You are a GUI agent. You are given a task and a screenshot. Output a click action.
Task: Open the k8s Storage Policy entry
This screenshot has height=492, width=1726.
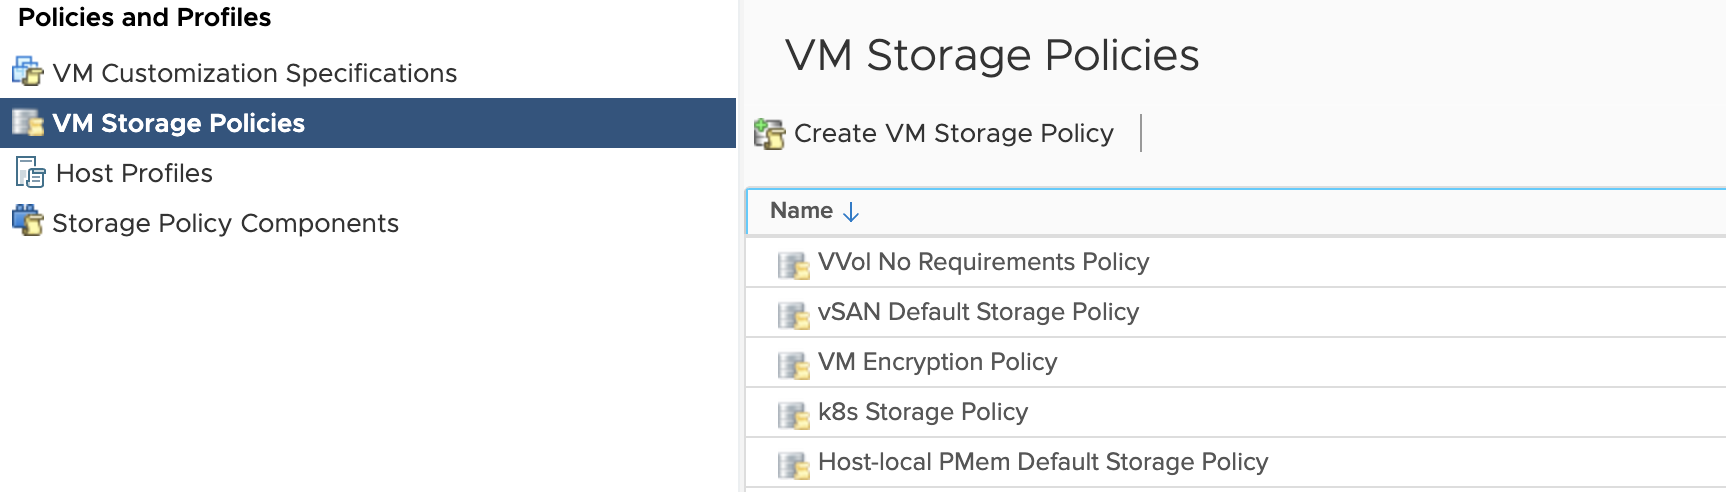922,412
